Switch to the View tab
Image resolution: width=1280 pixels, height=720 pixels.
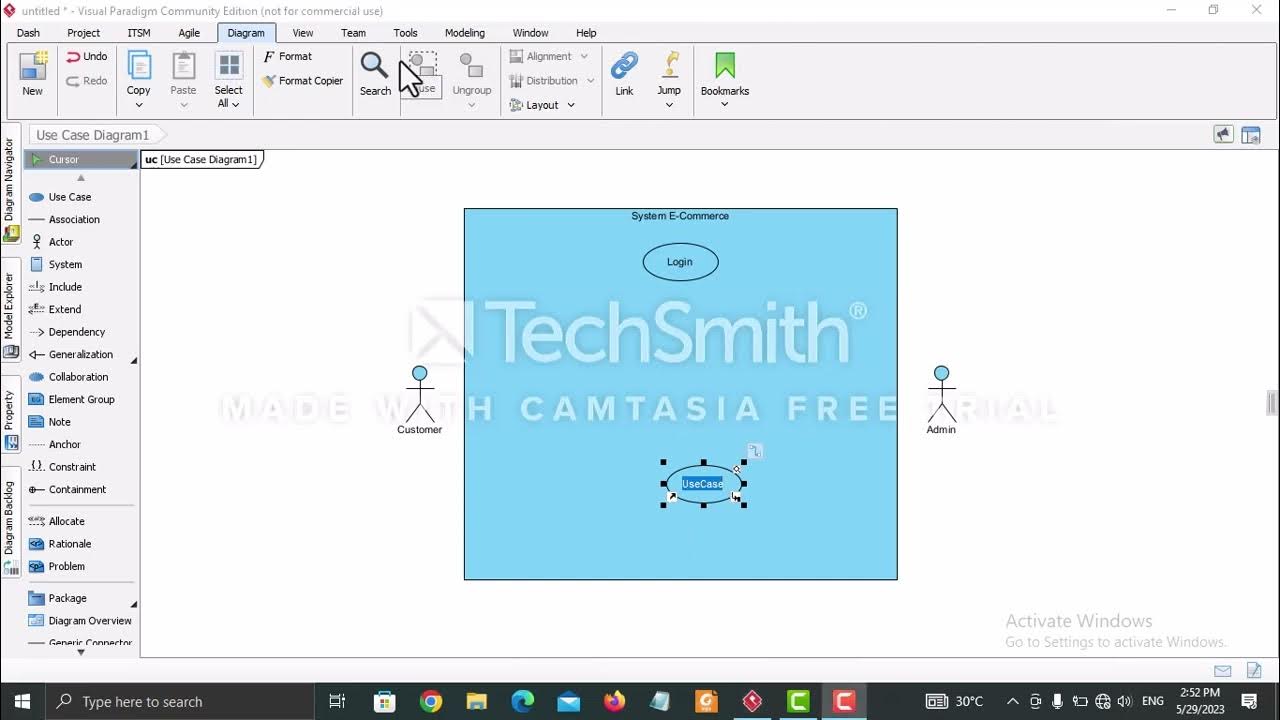pos(303,33)
